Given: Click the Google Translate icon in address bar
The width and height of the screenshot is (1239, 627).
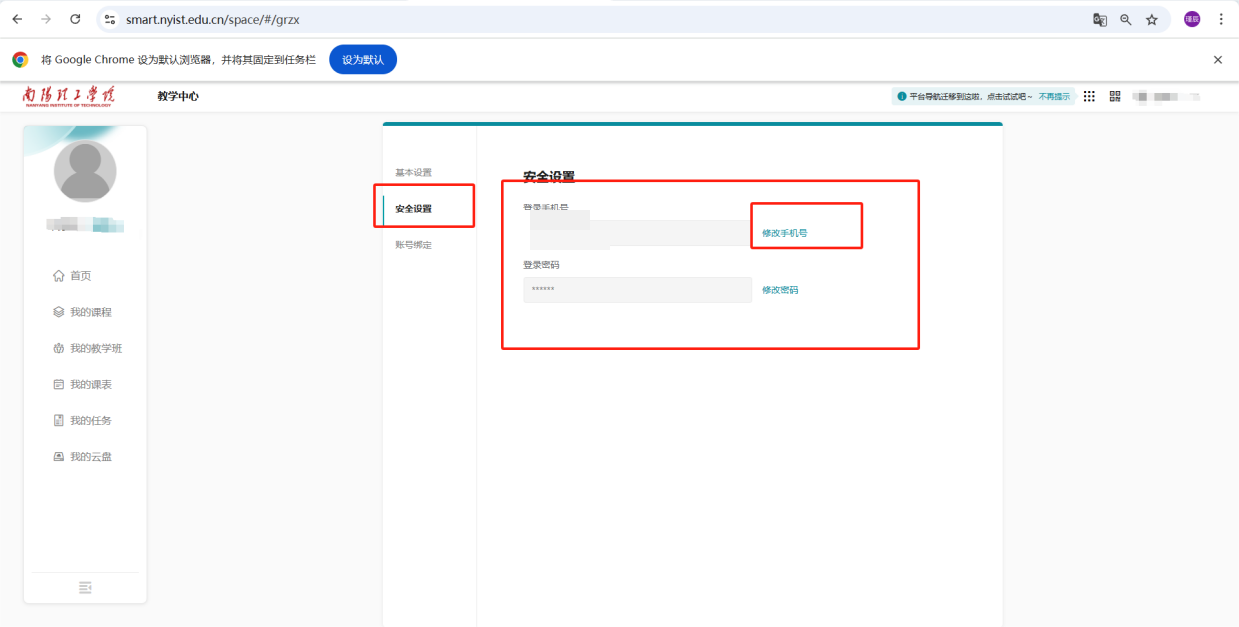Looking at the screenshot, I should click(x=1100, y=20).
